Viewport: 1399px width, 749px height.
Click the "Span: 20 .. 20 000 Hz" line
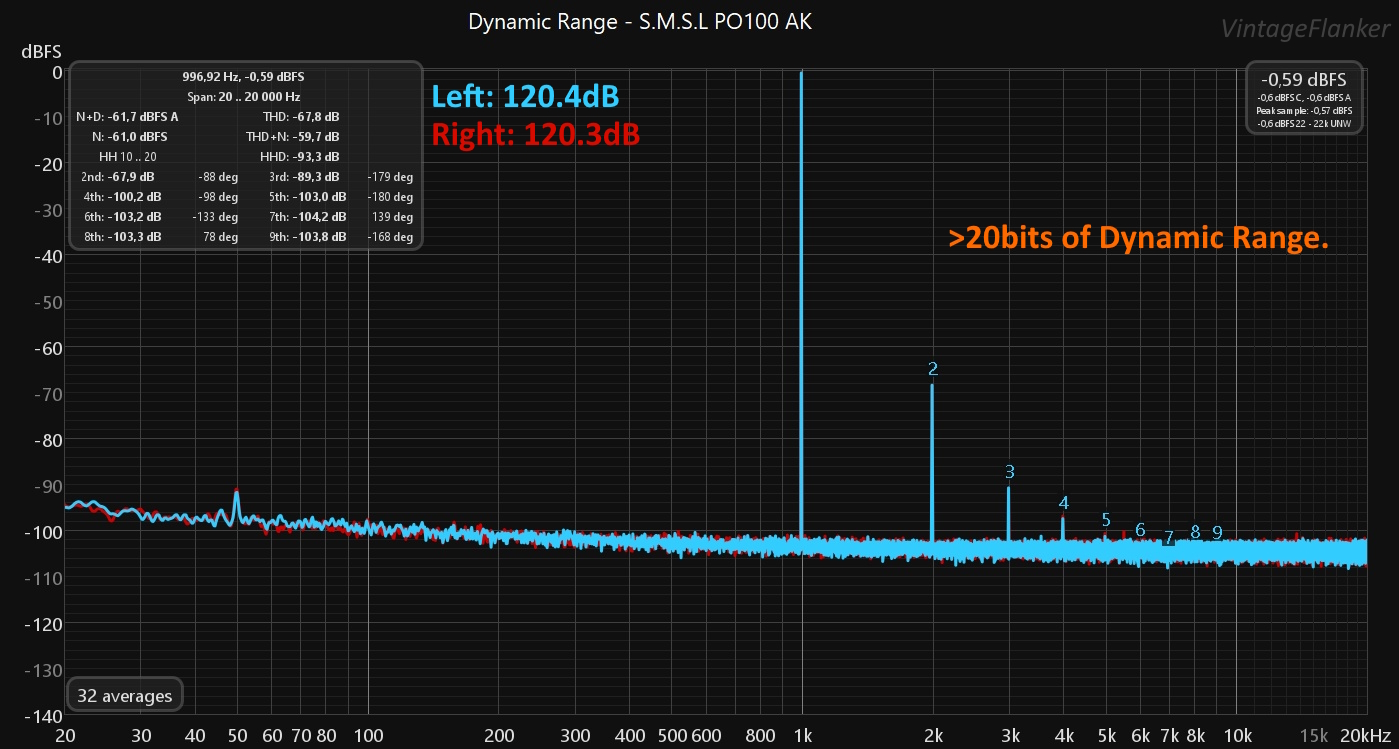(244, 97)
